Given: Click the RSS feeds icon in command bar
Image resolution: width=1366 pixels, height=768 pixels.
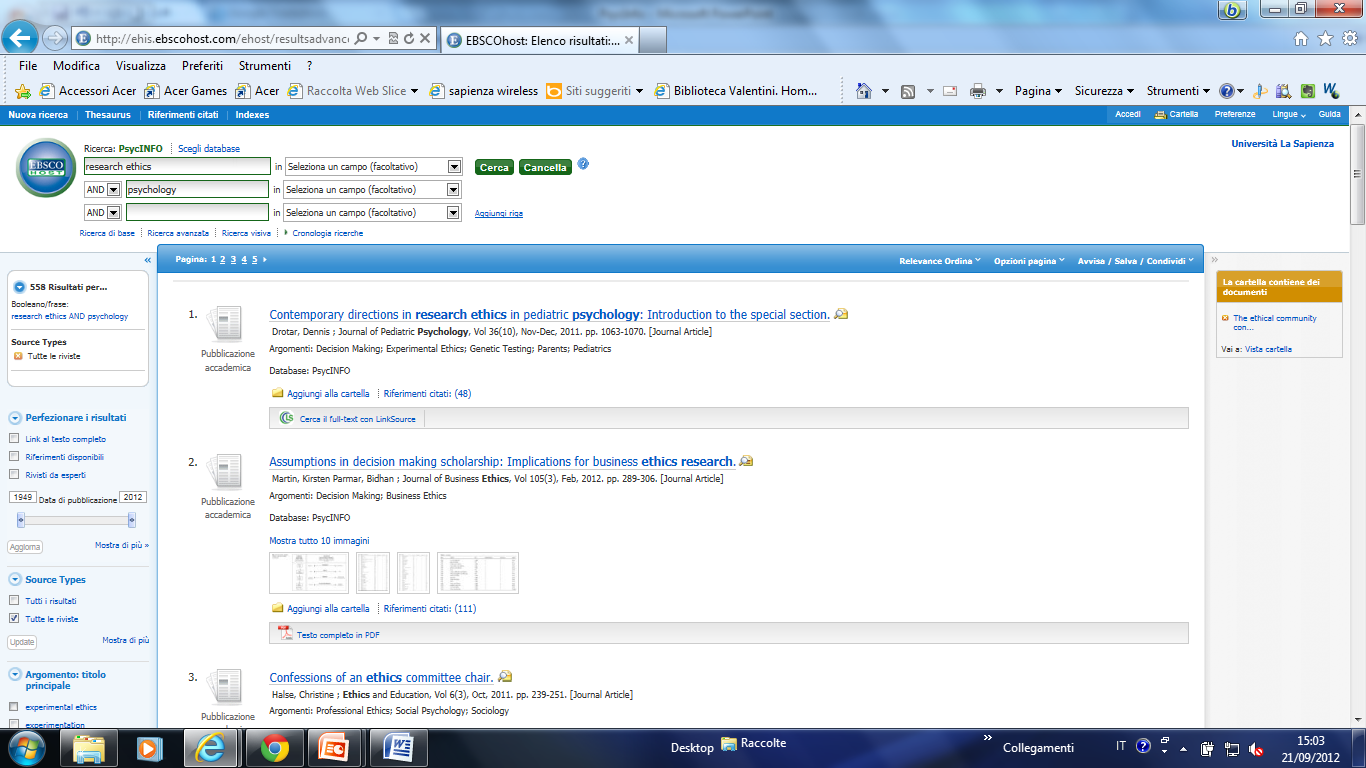Looking at the screenshot, I should point(908,91).
